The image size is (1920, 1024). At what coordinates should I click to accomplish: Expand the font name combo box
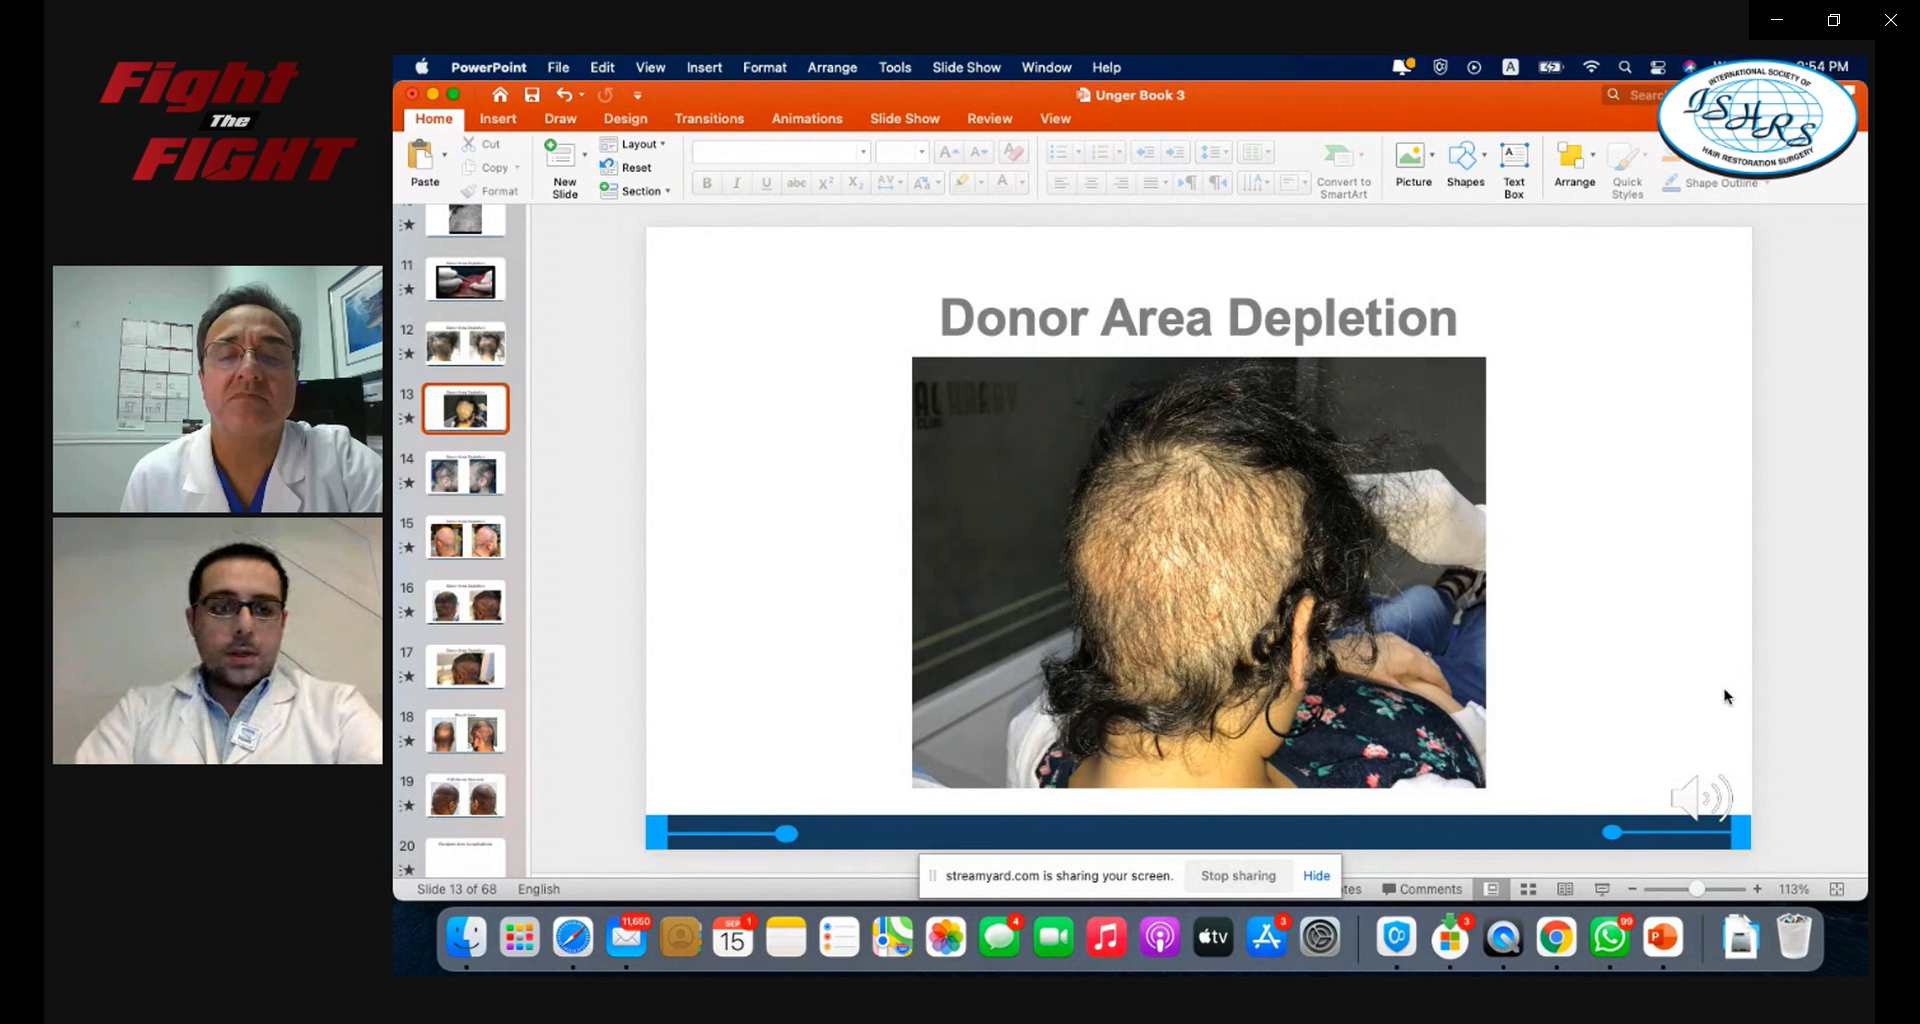pyautogui.click(x=863, y=152)
